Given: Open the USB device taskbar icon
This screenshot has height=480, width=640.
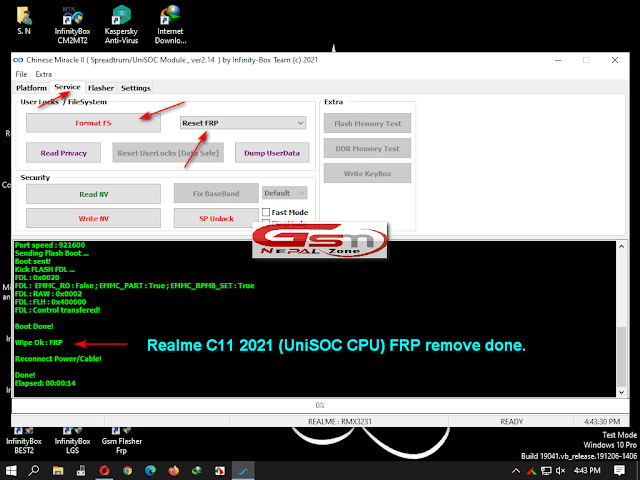Looking at the screenshot, I should (81, 471).
